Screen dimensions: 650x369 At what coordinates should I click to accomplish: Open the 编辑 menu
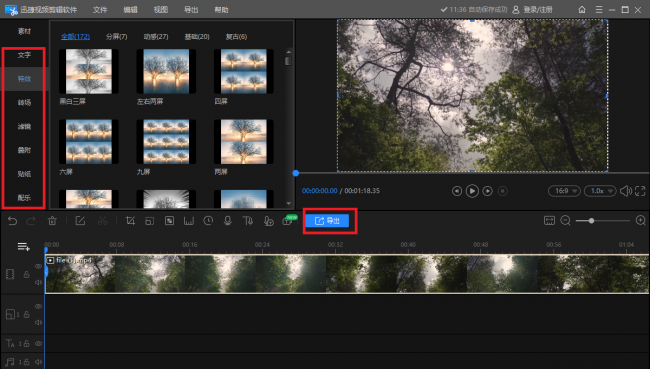pyautogui.click(x=130, y=10)
